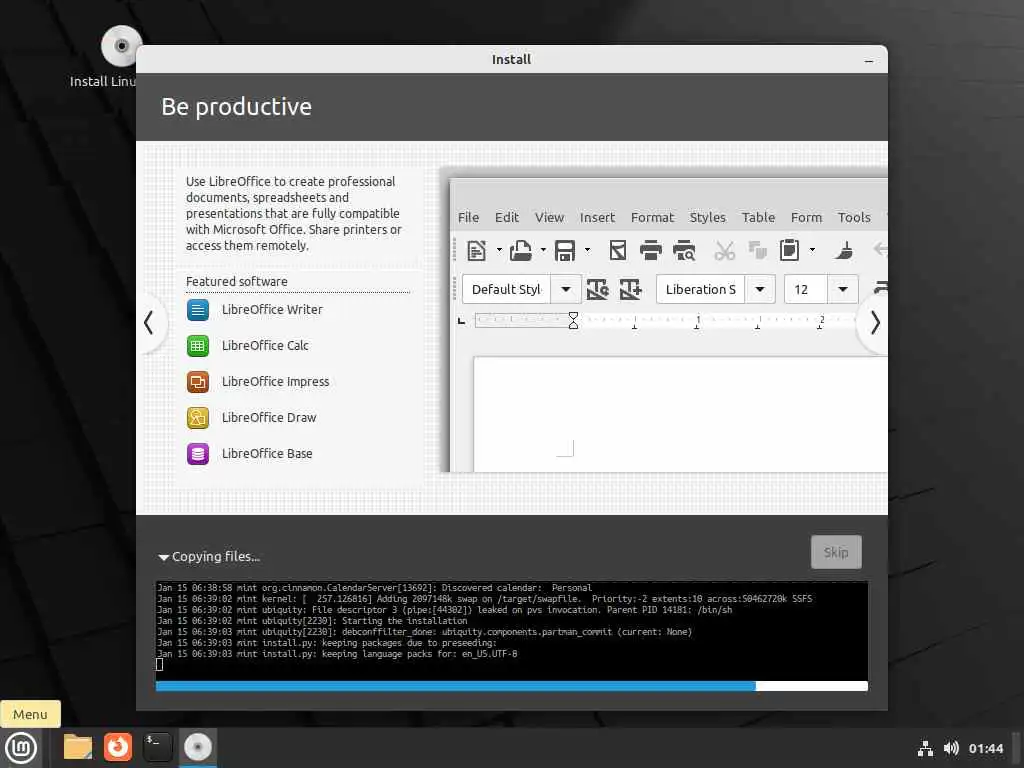This screenshot has height=768, width=1024.
Task: Click the Paste clipboard icon in slideshow
Action: [790, 250]
